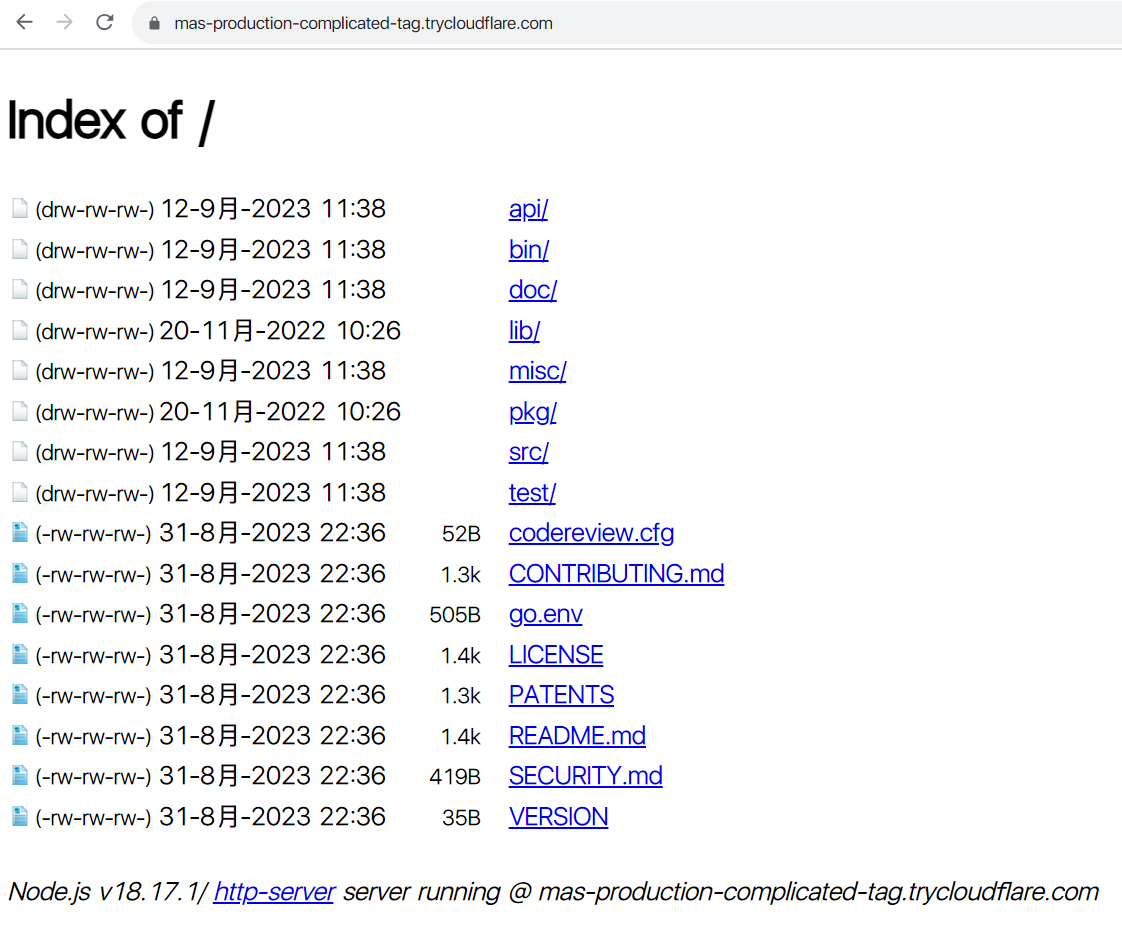Click the folder icon beside api/
The image size is (1122, 925).
[x=20, y=209]
